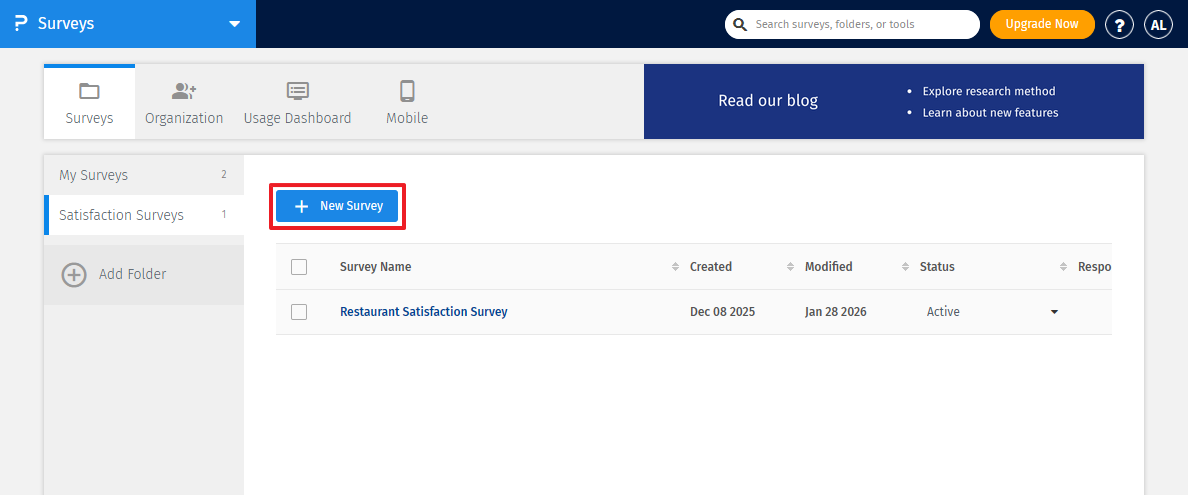Screen dimensions: 1188x495
Task: Open the help question mark icon
Action: coord(1119,24)
